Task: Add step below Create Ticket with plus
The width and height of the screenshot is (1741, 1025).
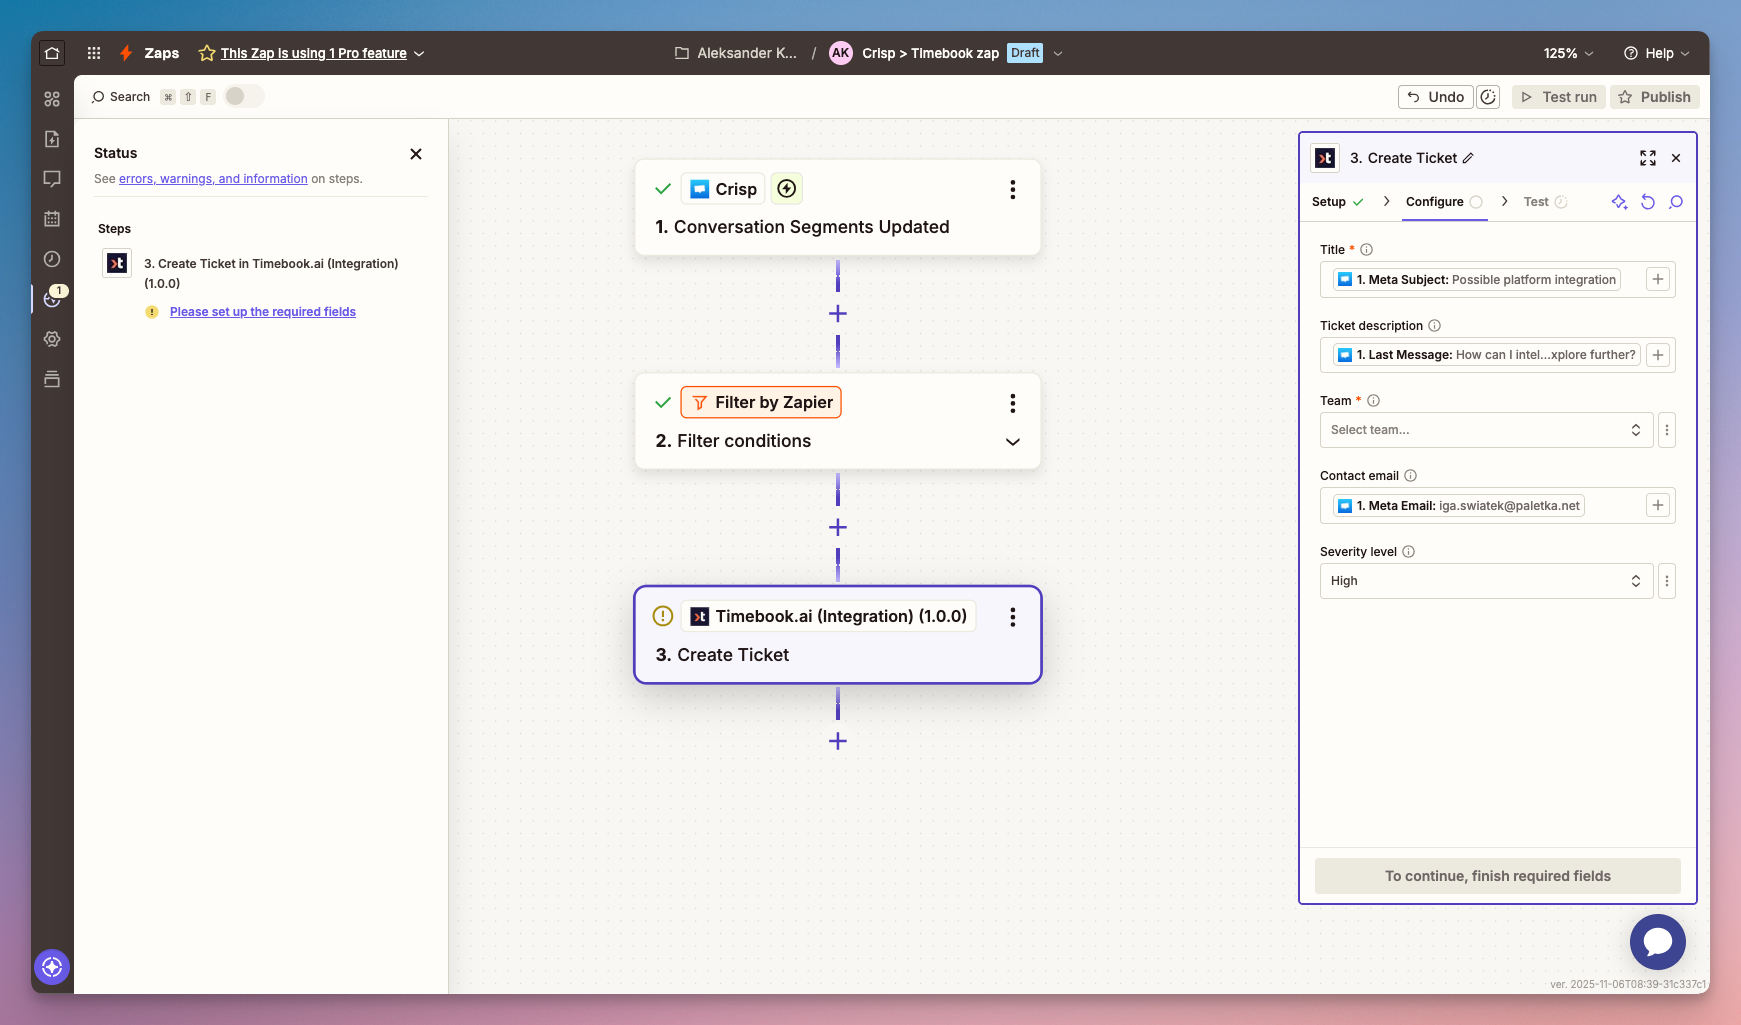Action: tap(838, 741)
